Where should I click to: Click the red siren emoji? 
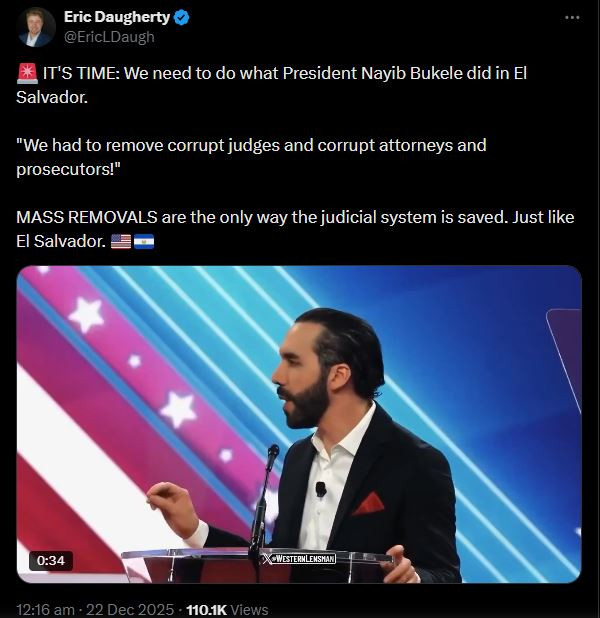pyautogui.click(x=27, y=74)
